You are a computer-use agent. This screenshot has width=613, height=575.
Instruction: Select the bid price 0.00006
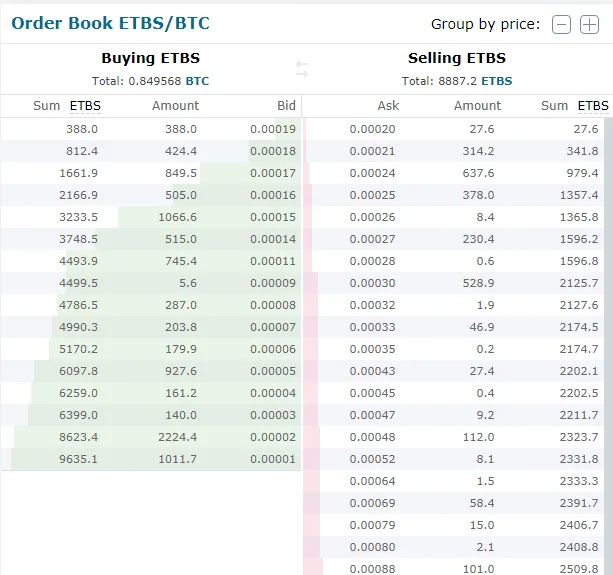point(273,349)
